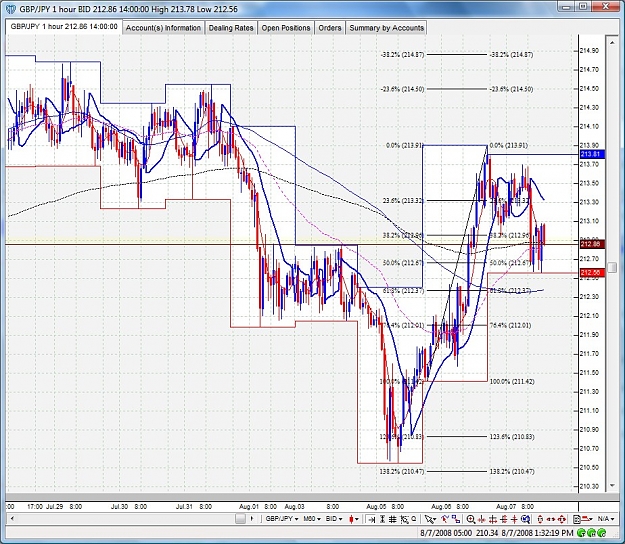Click the red vertical resize arrows icon

pyautogui.click(x=540, y=519)
